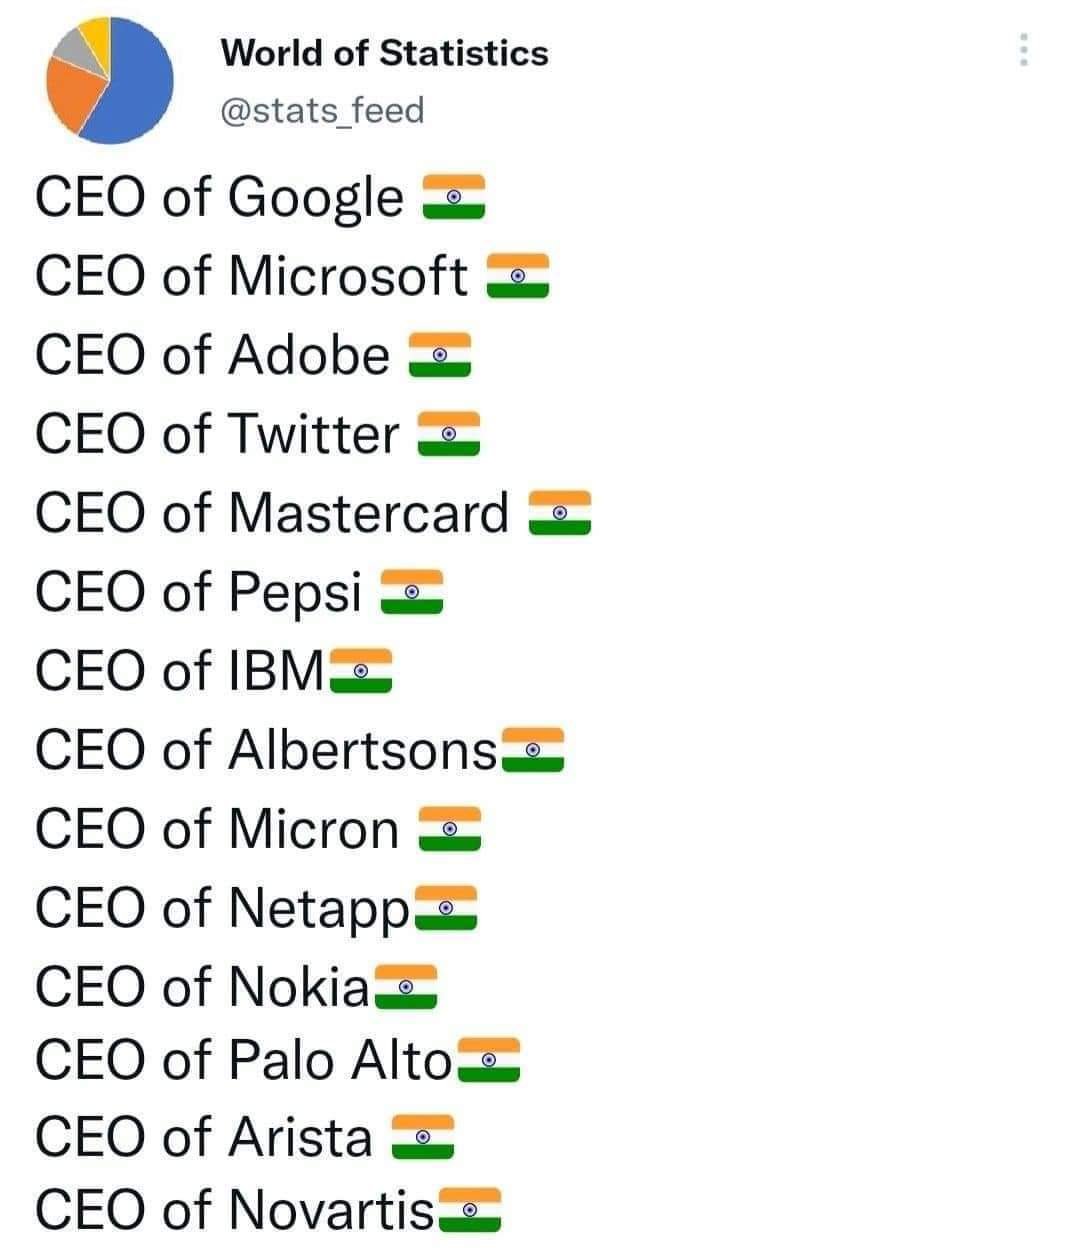The image size is (1080, 1260).
Task: Click India flag beside Twitter line
Action: pyautogui.click(x=449, y=435)
